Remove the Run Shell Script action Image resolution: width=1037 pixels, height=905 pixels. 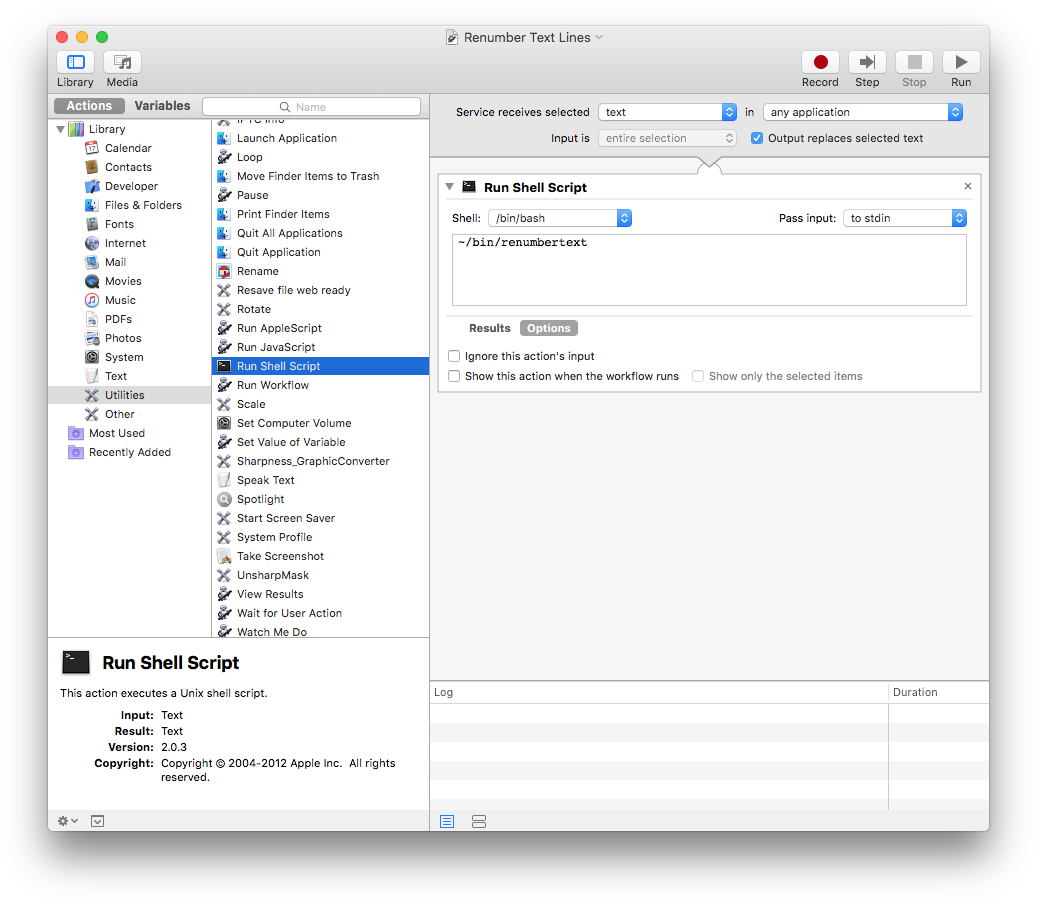(x=967, y=187)
